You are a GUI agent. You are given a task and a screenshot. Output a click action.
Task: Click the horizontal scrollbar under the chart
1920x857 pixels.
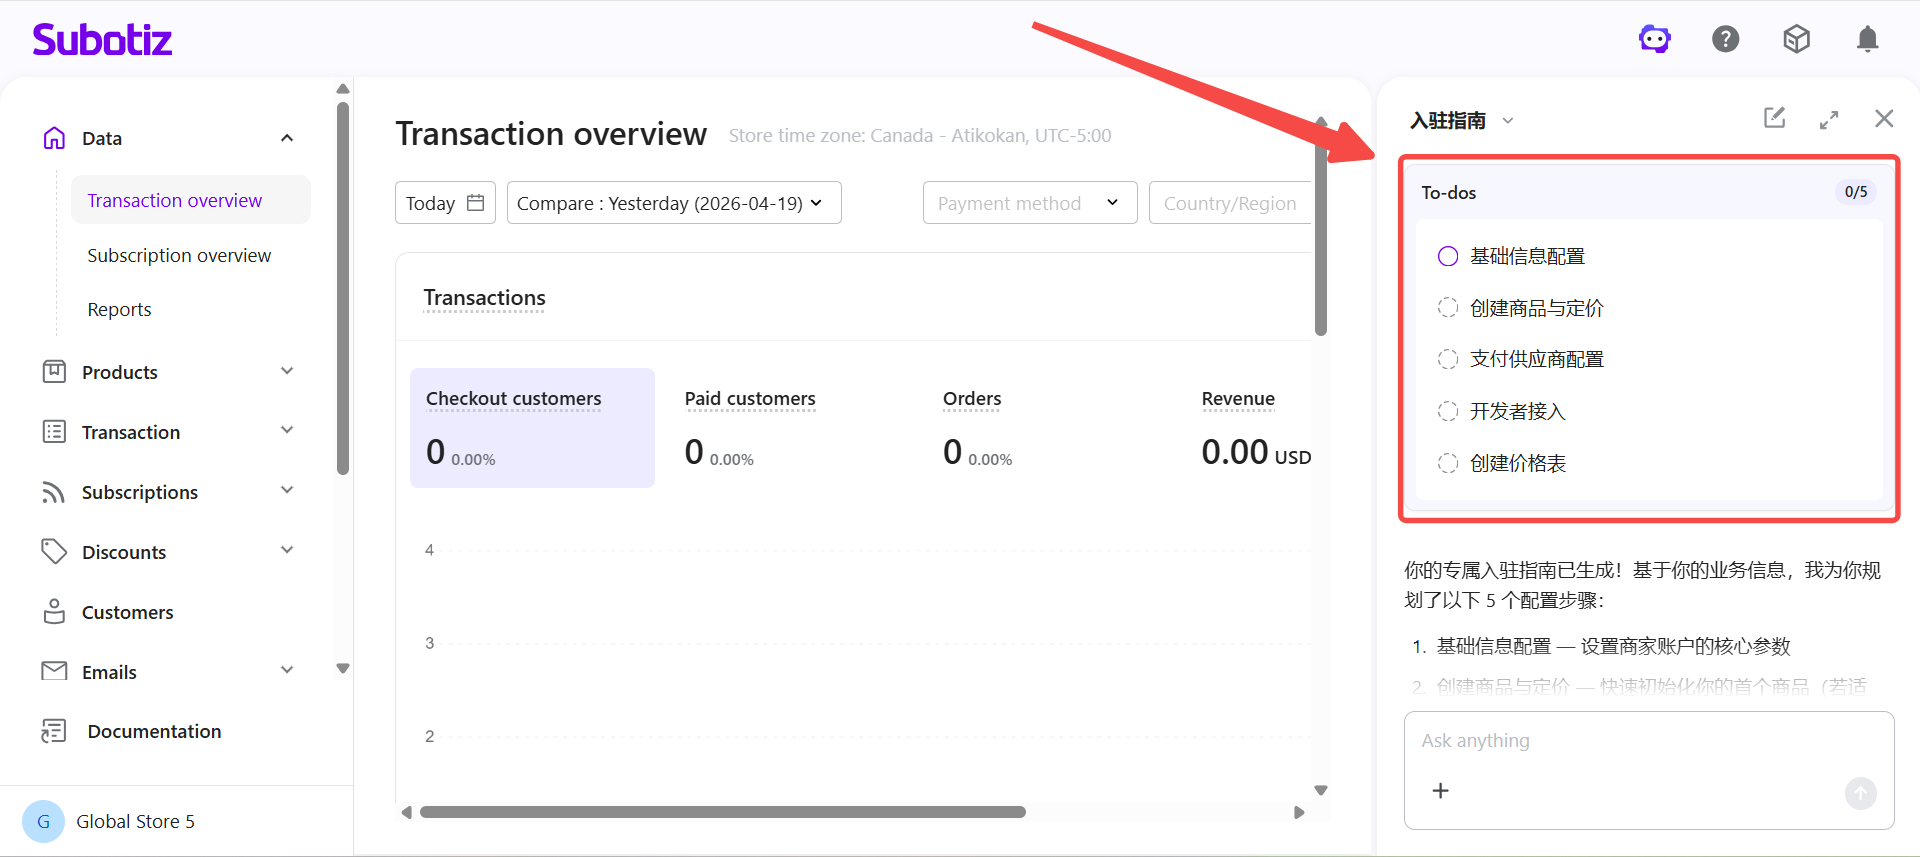(722, 812)
